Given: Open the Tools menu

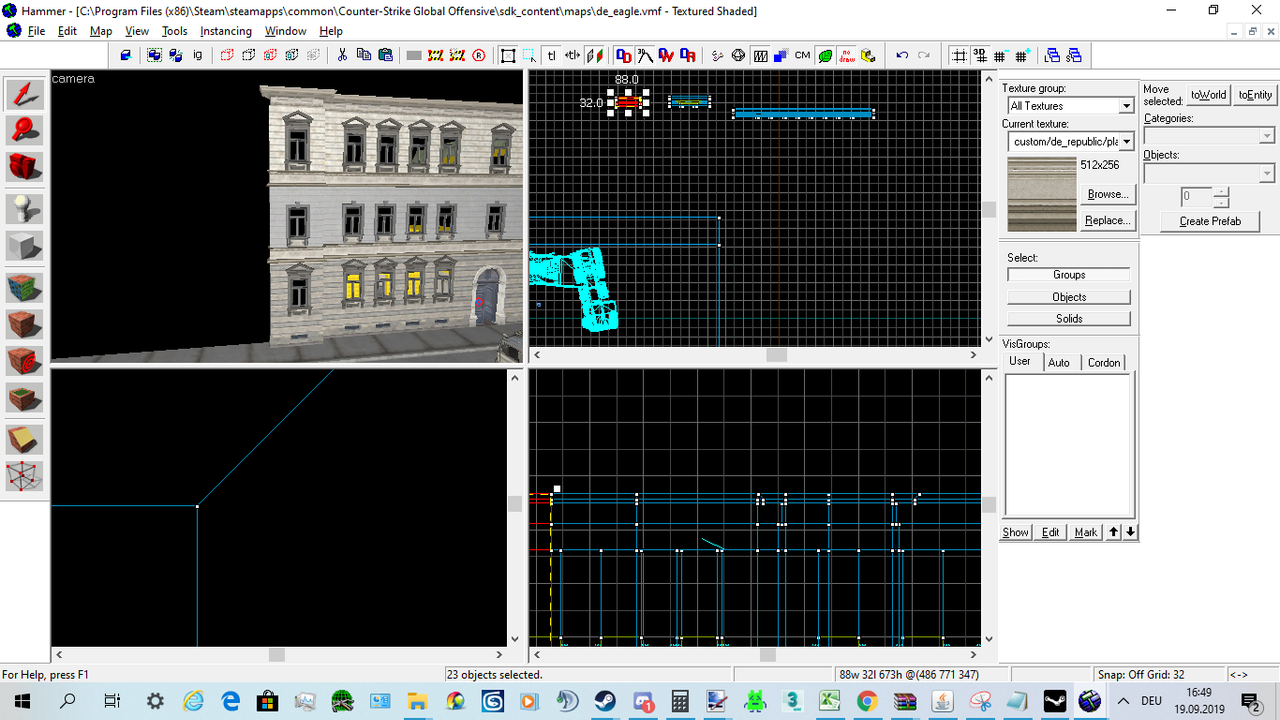Looking at the screenshot, I should [175, 31].
